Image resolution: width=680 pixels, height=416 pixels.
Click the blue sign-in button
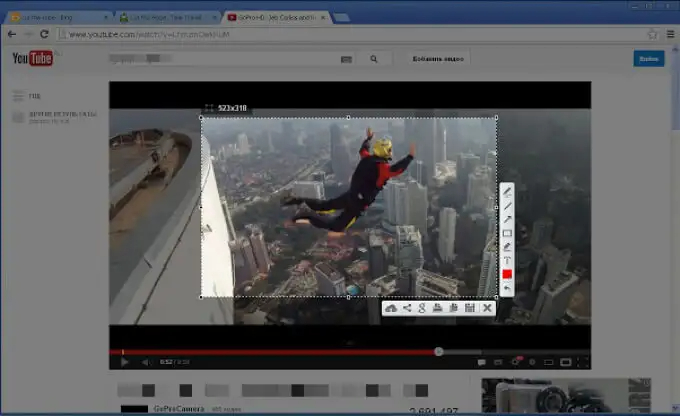(648, 59)
